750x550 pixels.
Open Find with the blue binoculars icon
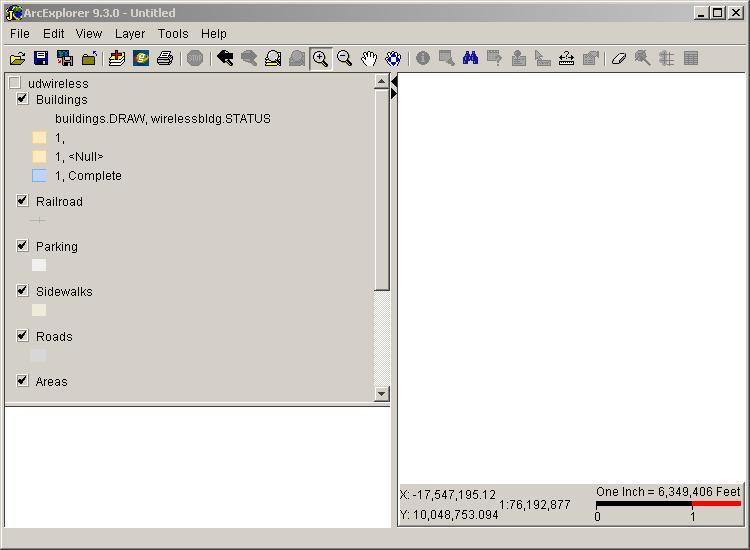471,59
